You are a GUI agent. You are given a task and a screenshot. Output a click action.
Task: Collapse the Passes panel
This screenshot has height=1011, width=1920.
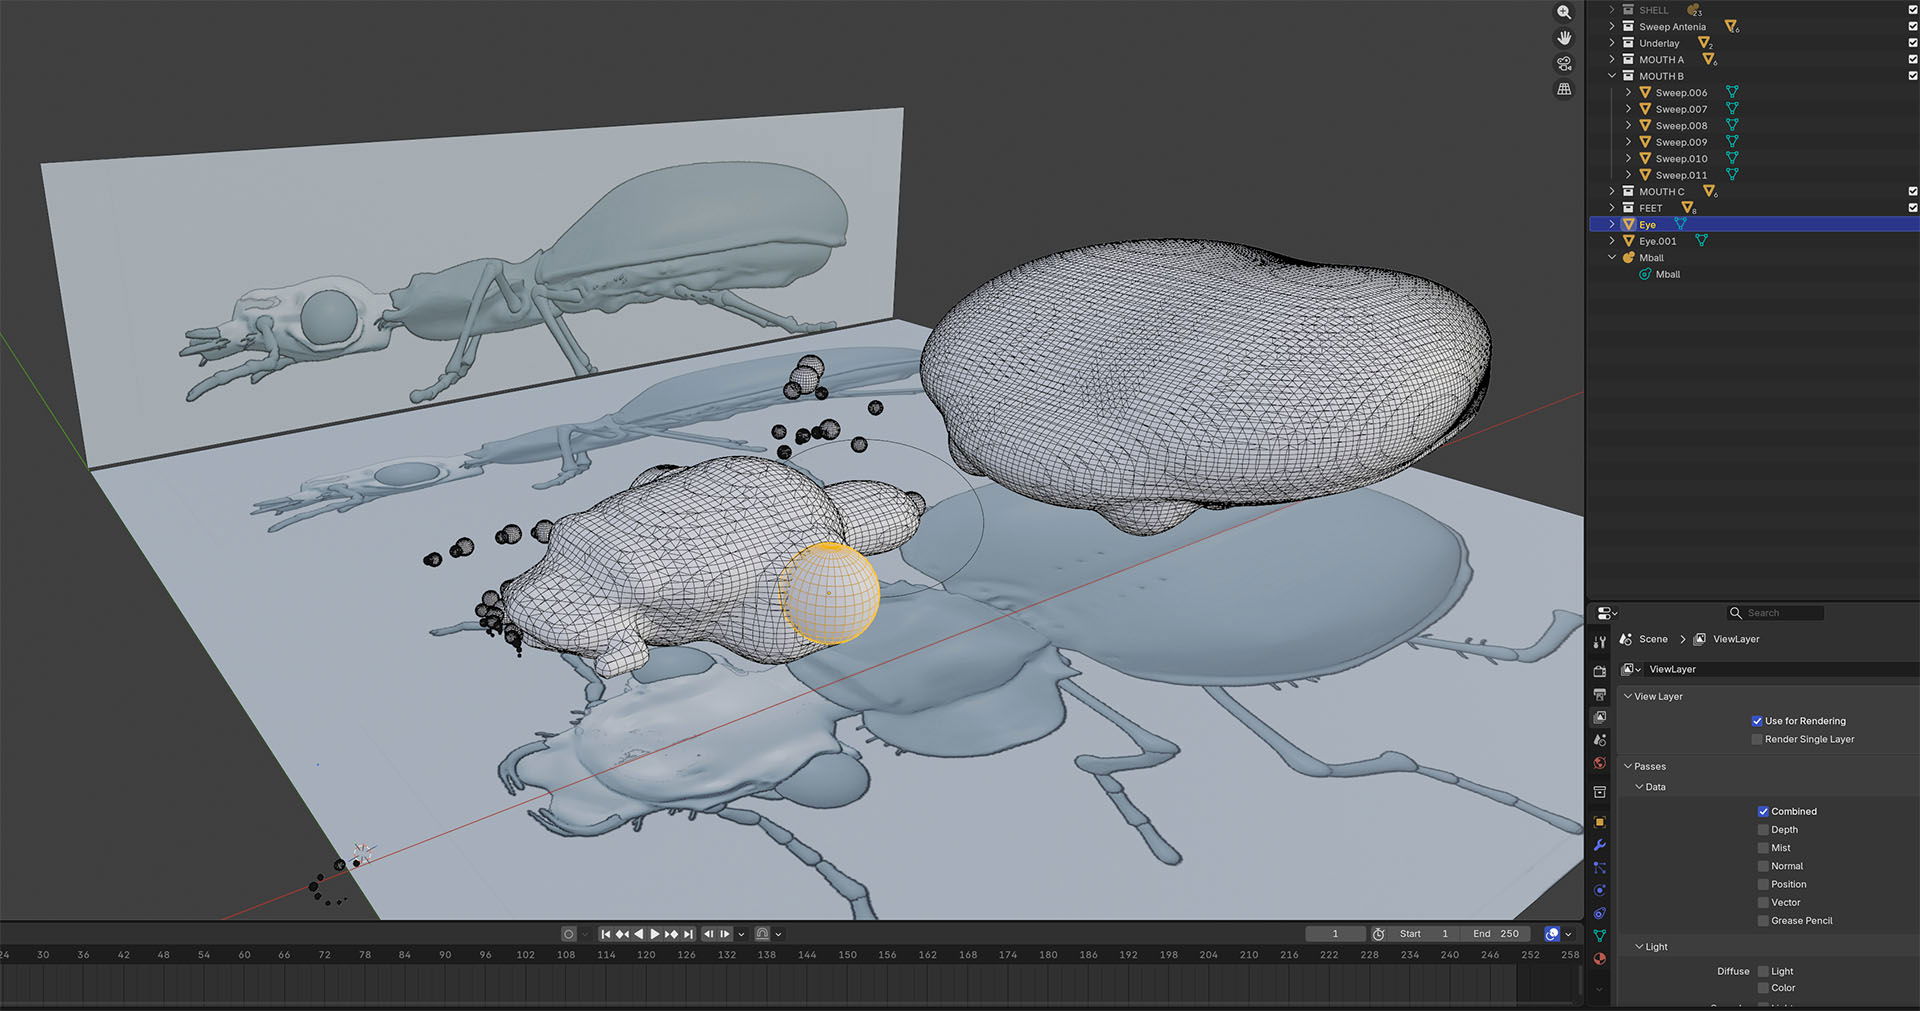coord(1628,766)
